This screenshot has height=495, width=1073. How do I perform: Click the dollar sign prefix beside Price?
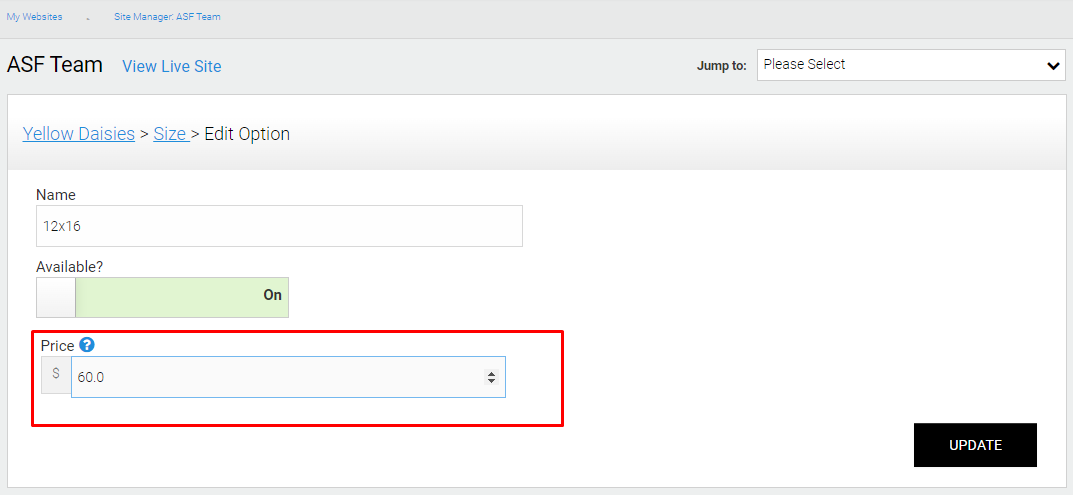[56, 375]
